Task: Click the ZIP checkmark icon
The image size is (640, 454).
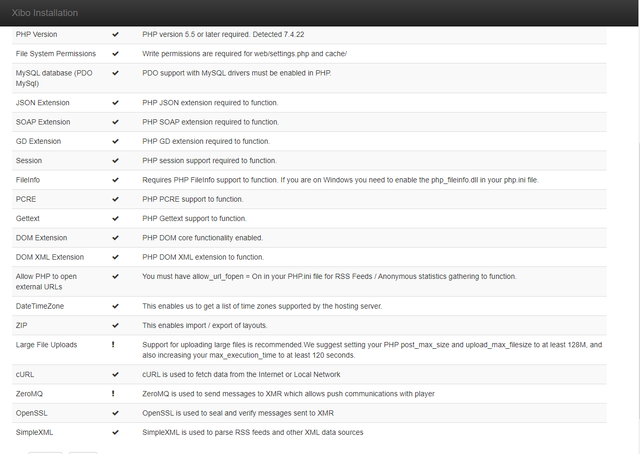Action: pyautogui.click(x=116, y=325)
